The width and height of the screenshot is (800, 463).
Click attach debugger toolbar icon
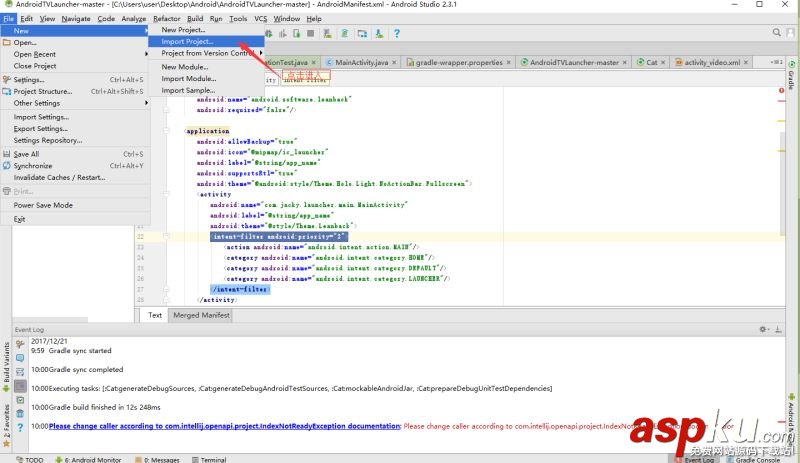[x=297, y=34]
